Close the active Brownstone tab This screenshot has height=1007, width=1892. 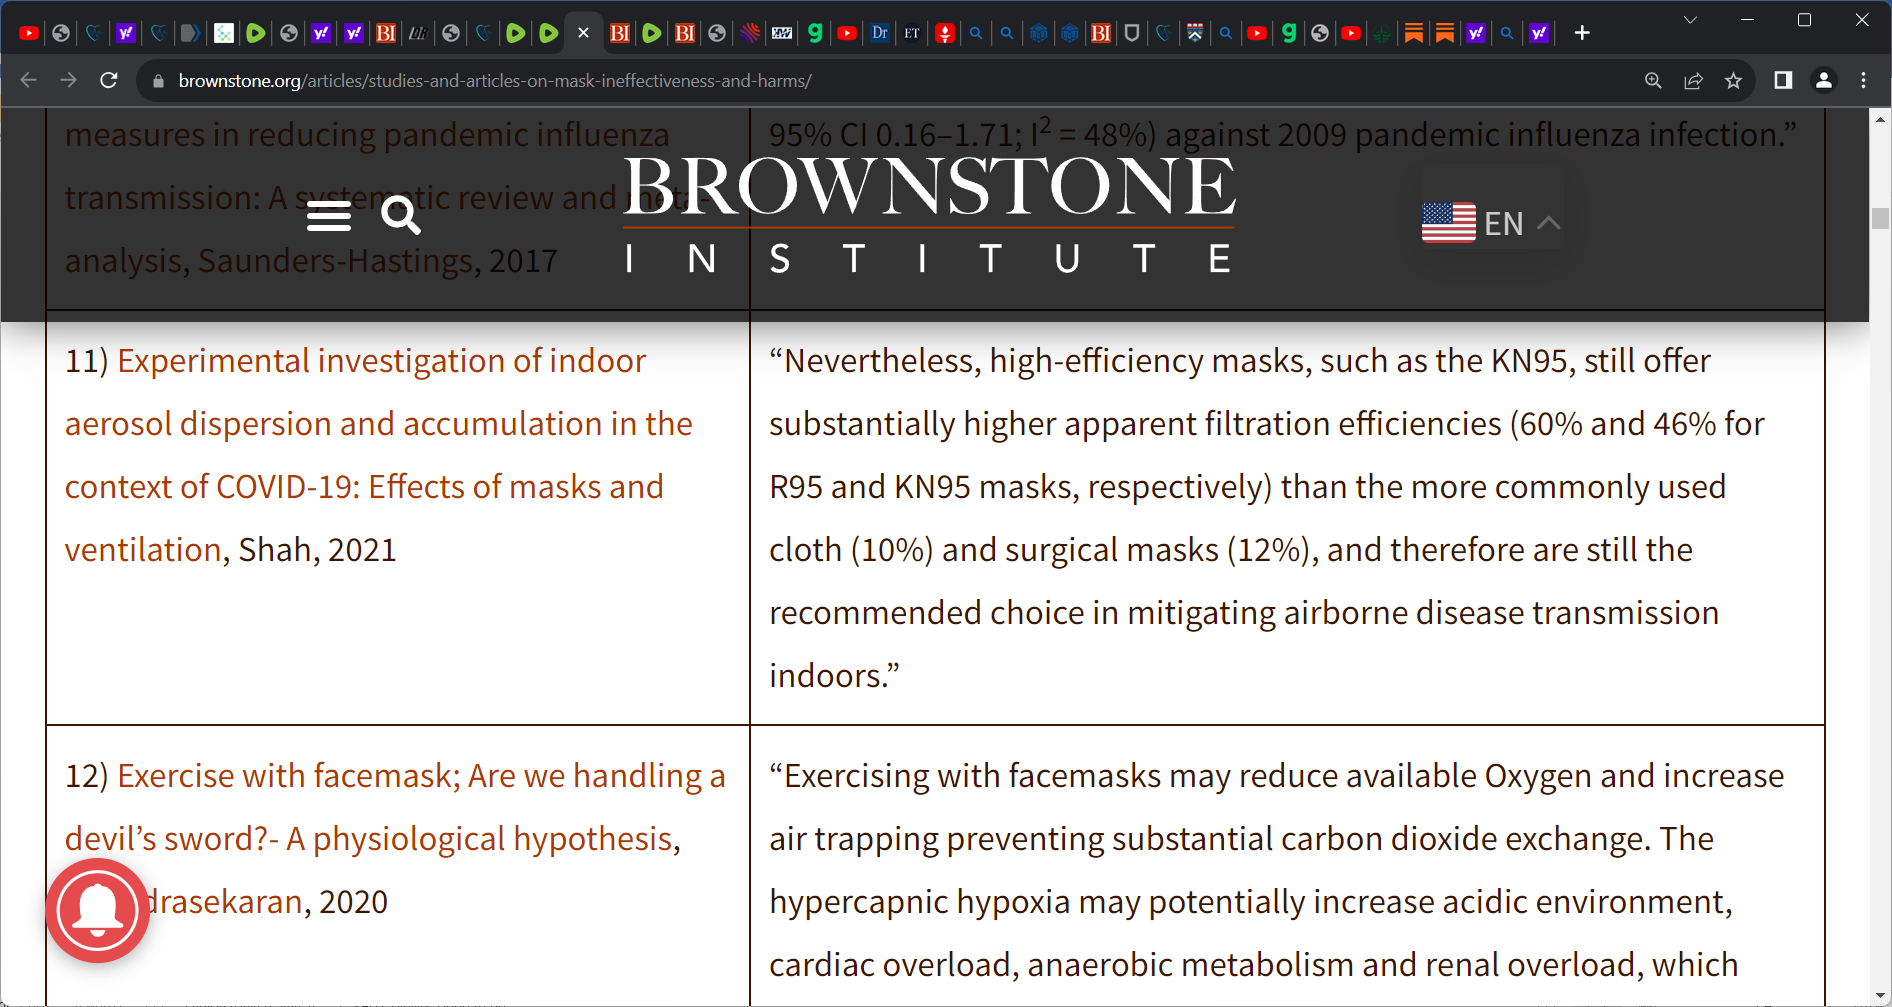(584, 33)
